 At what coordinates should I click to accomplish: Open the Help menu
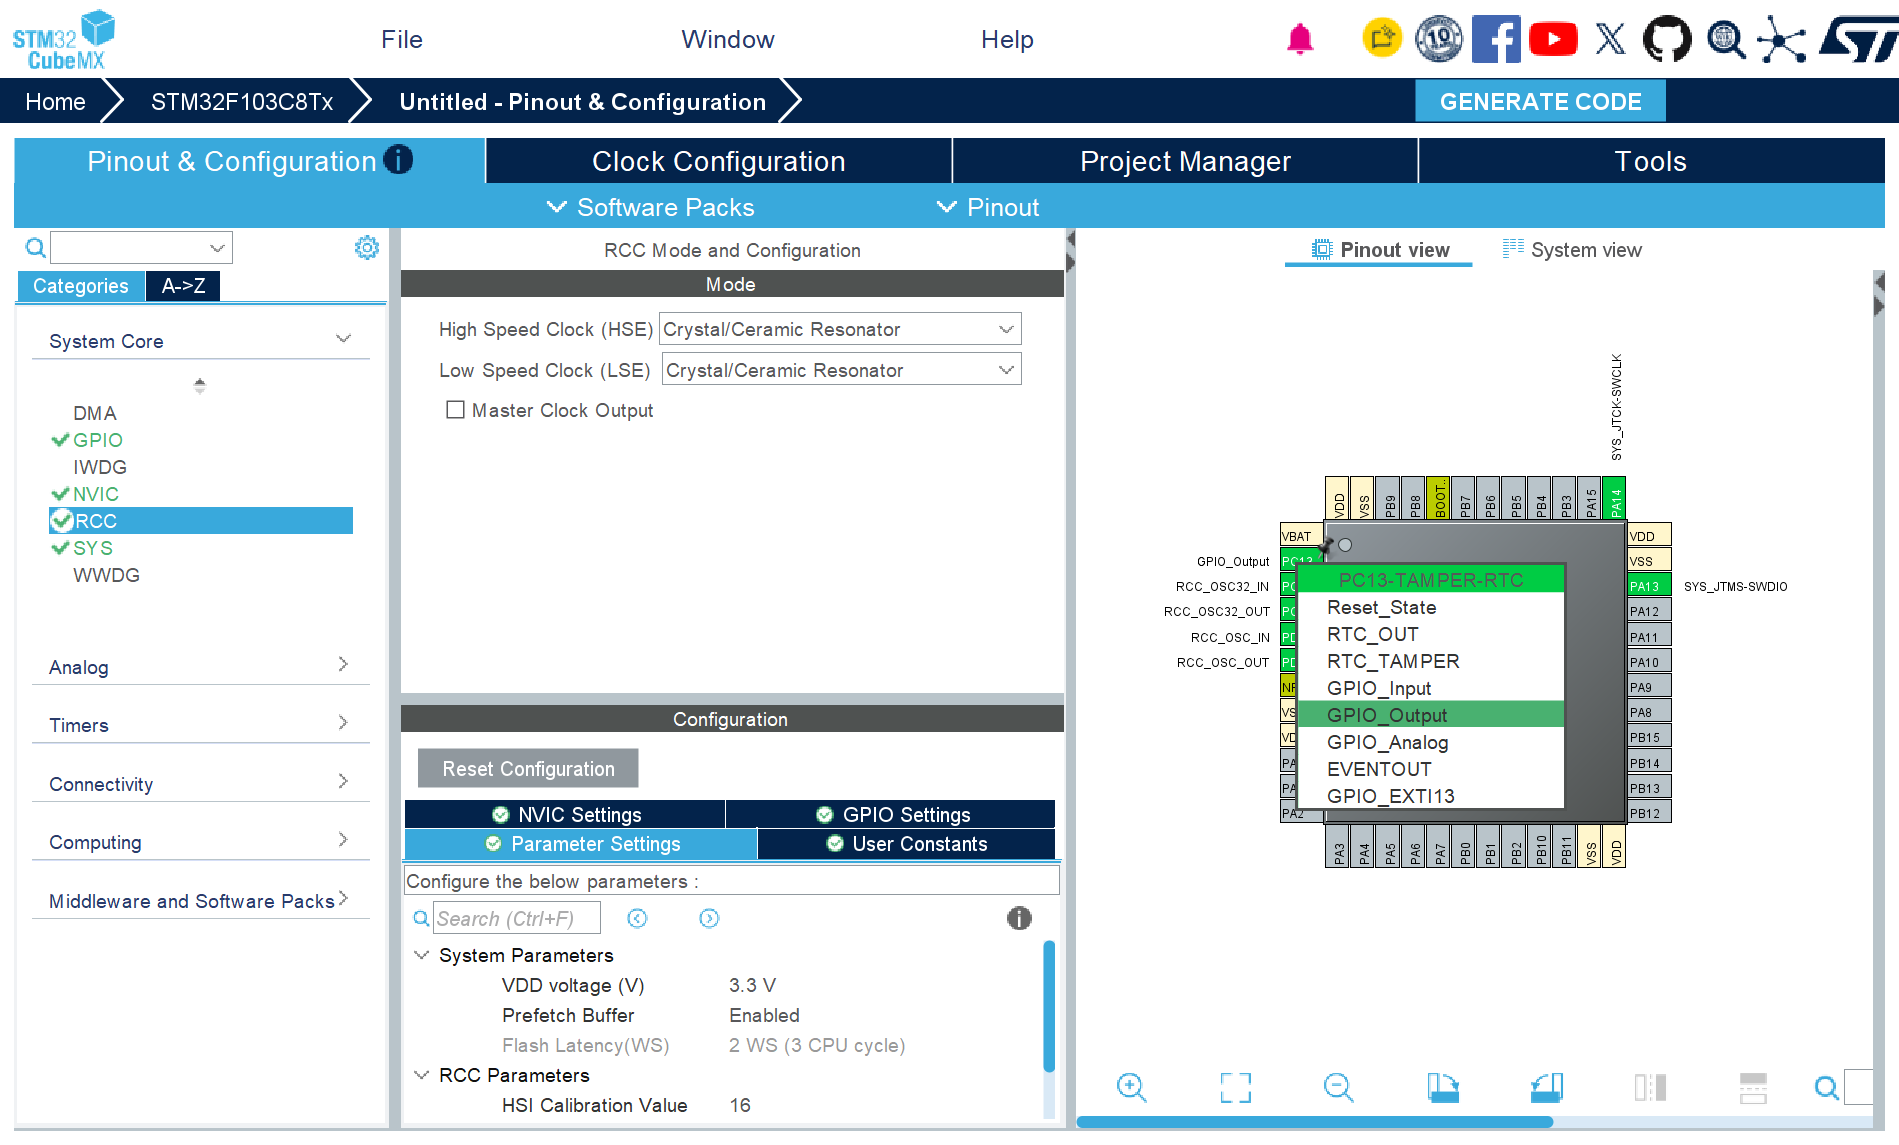[1007, 39]
